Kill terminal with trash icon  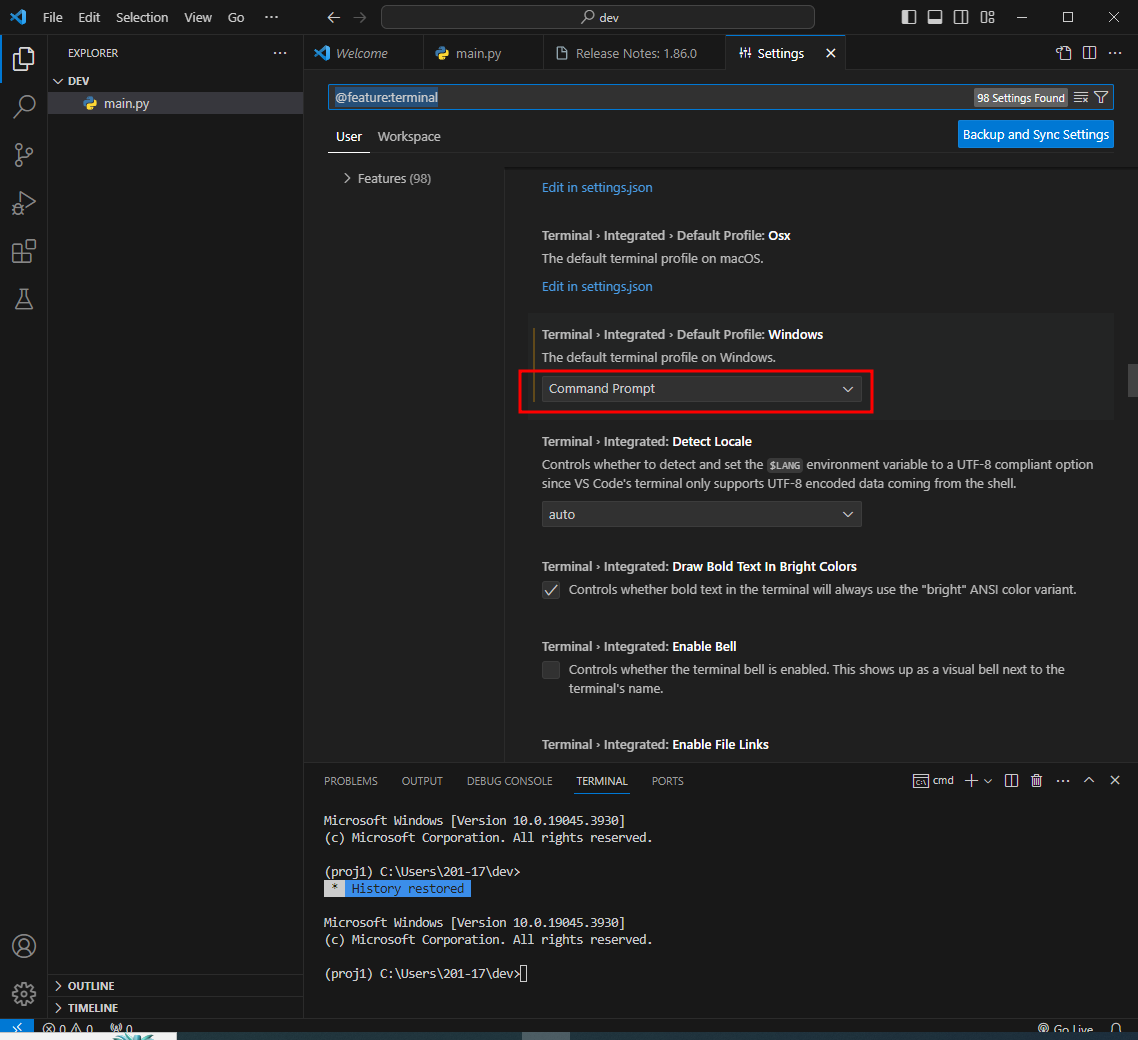pos(1036,780)
